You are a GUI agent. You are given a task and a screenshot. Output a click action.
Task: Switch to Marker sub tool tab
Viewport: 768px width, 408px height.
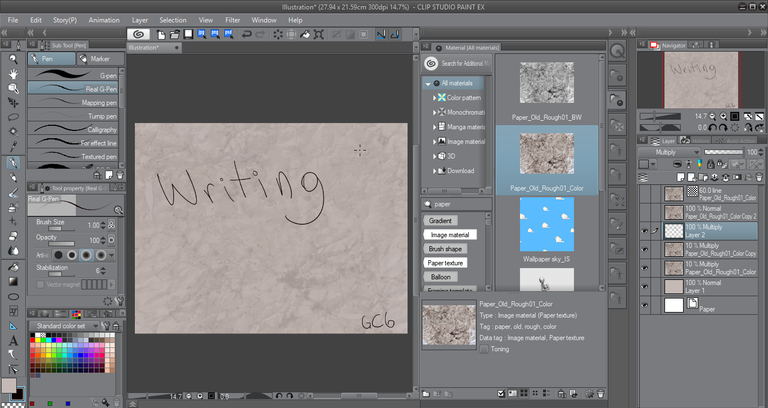pos(100,59)
